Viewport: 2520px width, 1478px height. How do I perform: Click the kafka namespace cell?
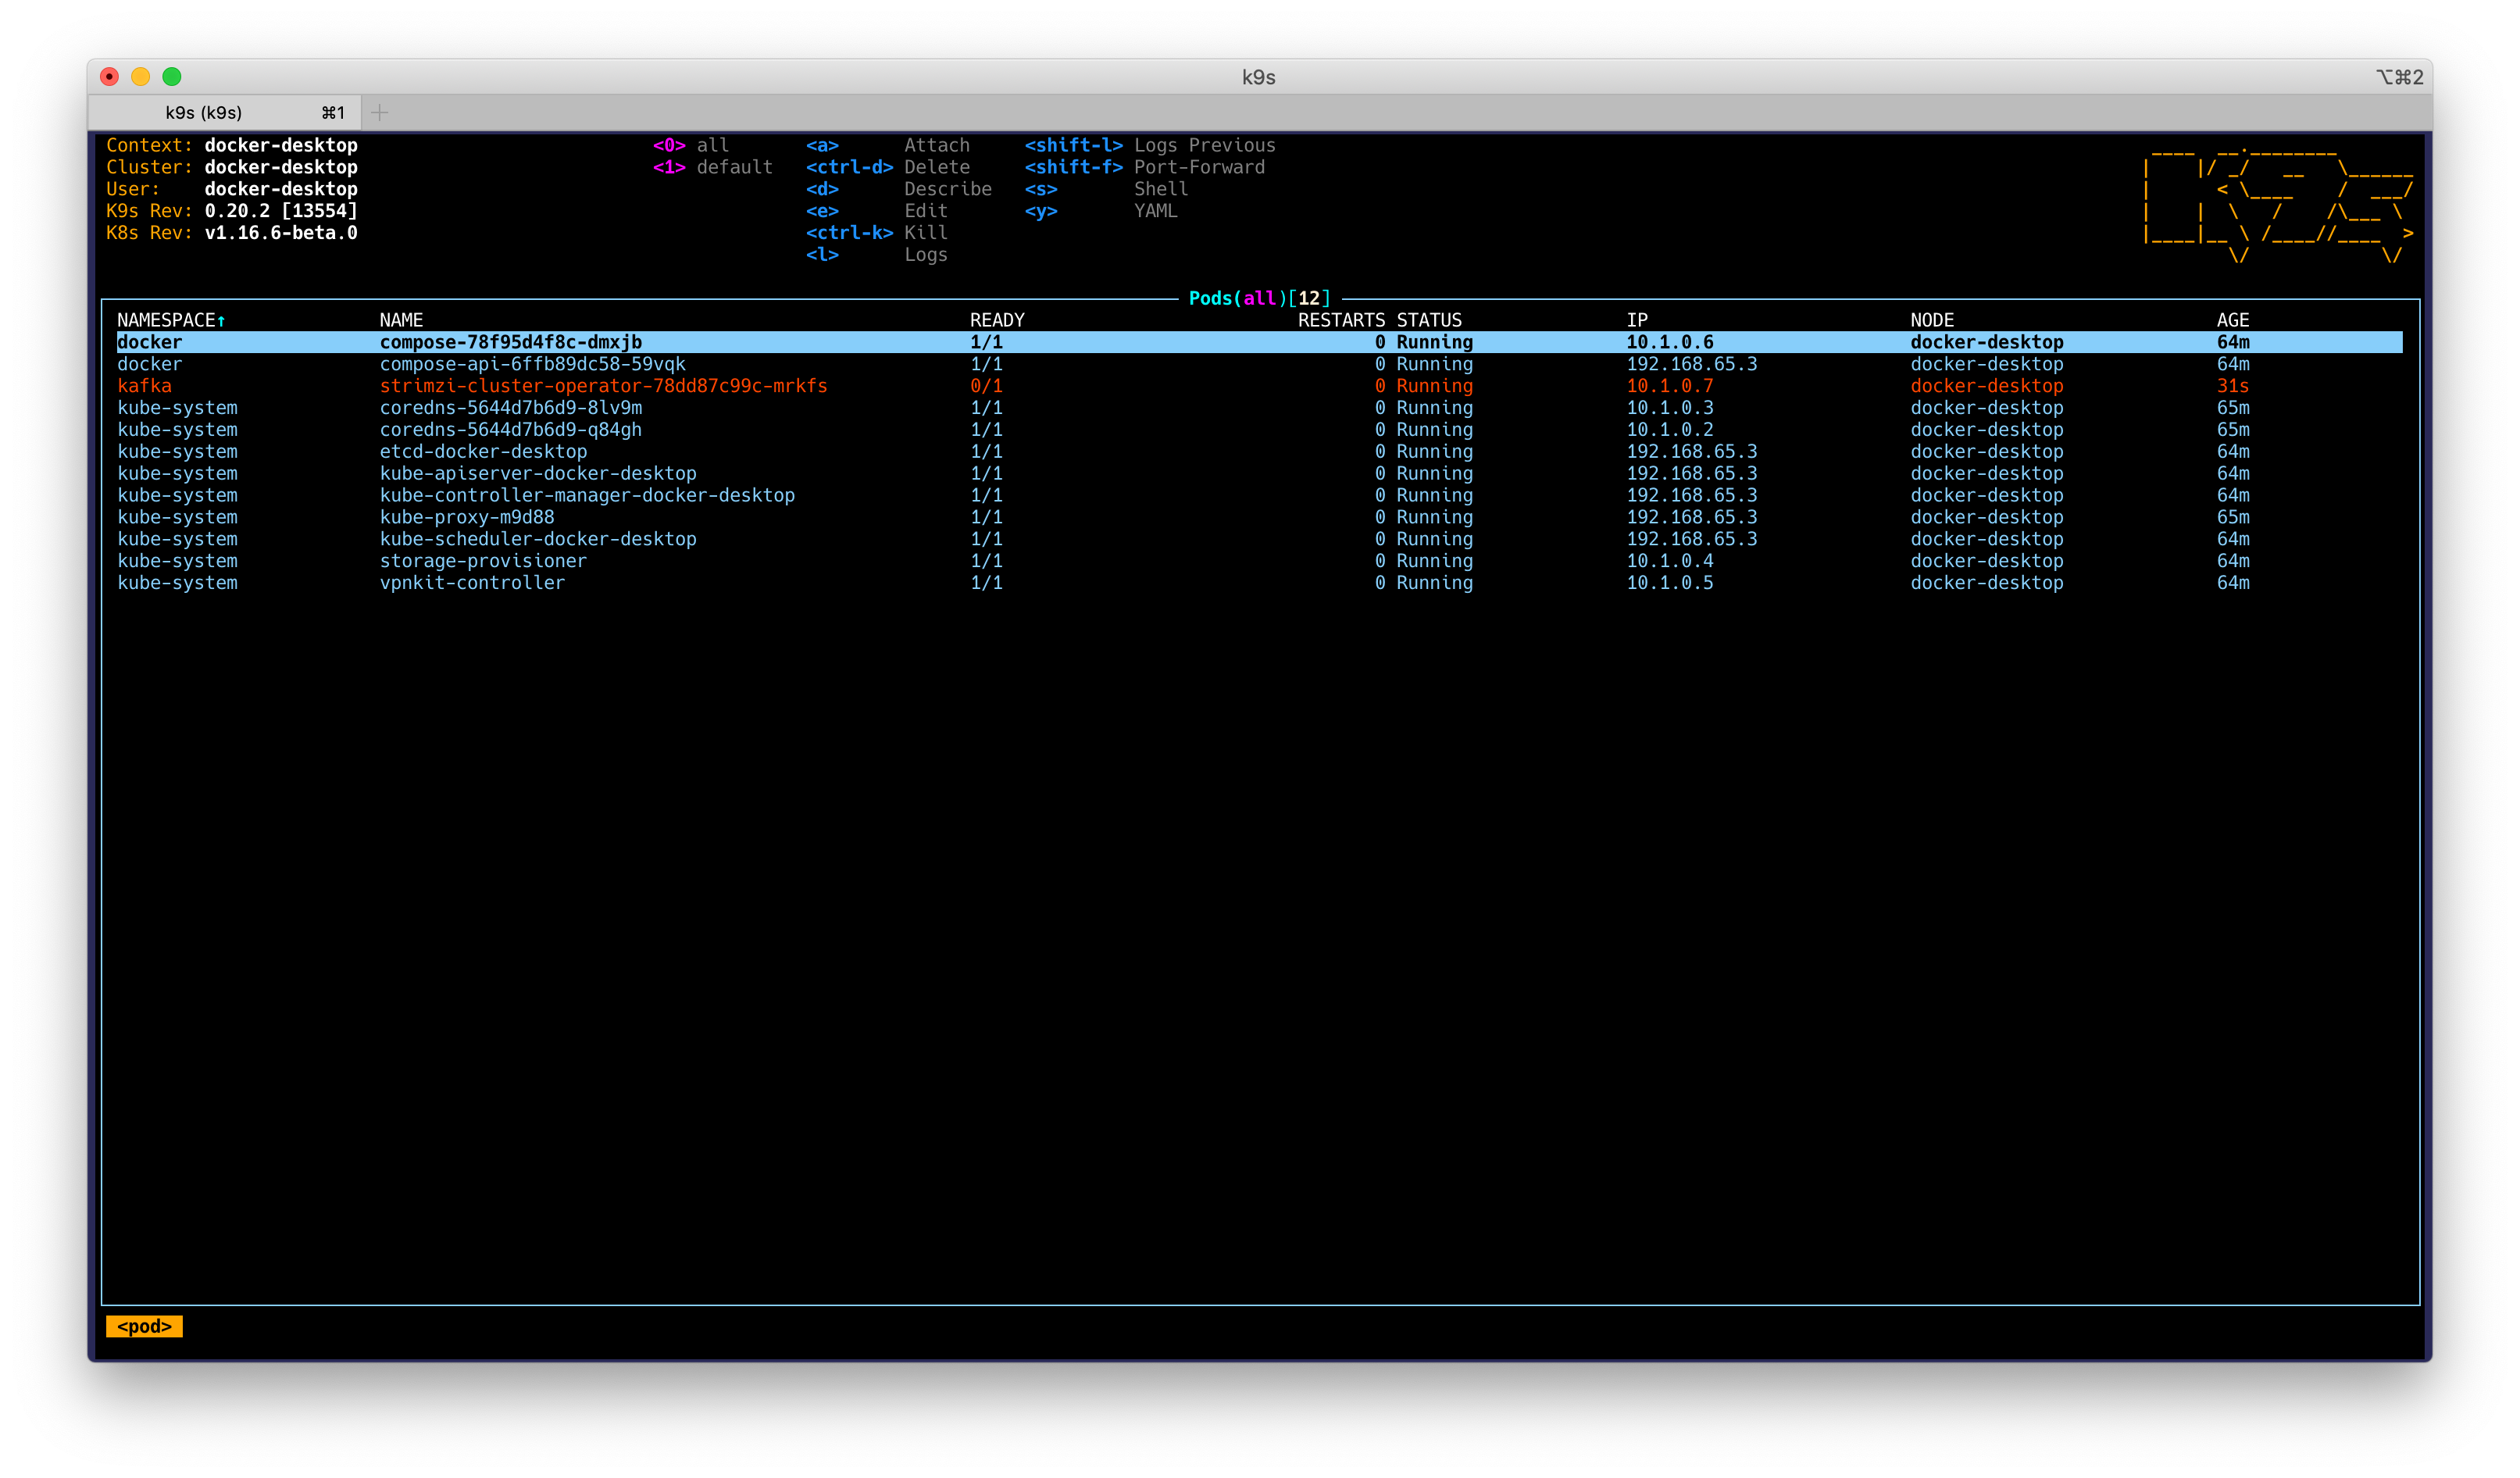point(144,386)
